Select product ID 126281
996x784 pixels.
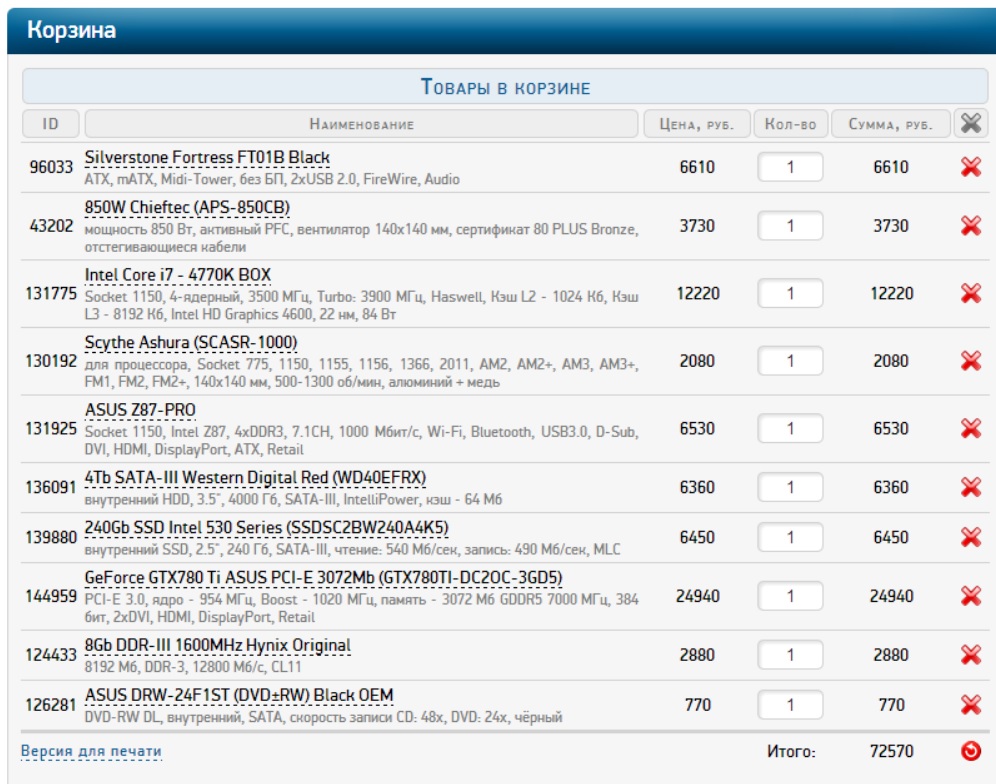pos(51,705)
